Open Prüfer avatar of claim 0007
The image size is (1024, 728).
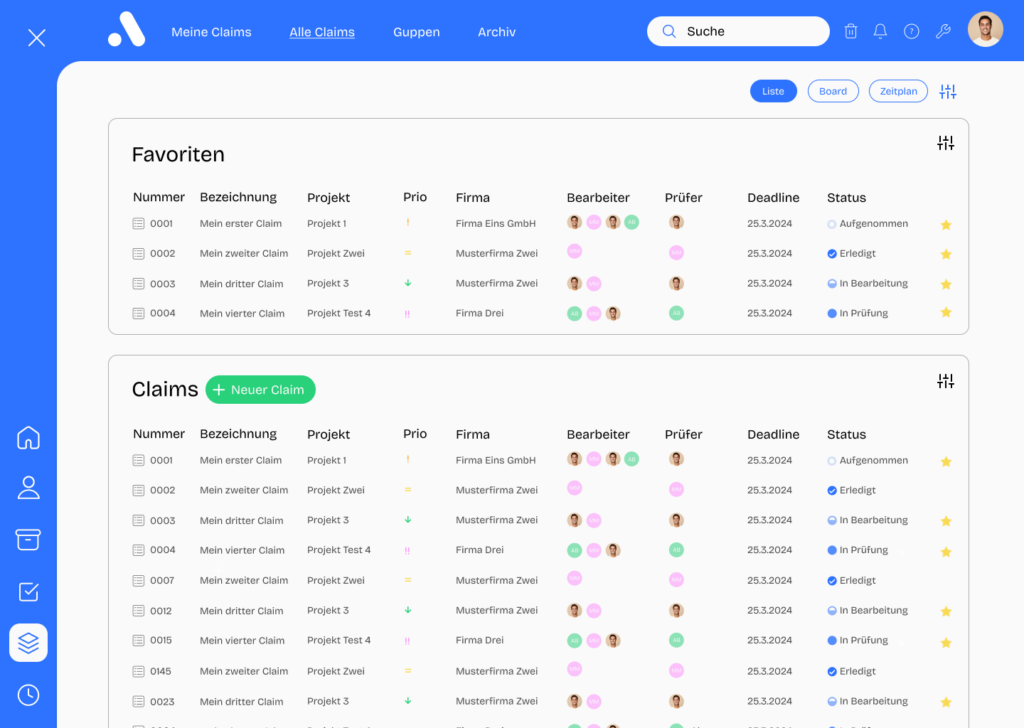[676, 579]
